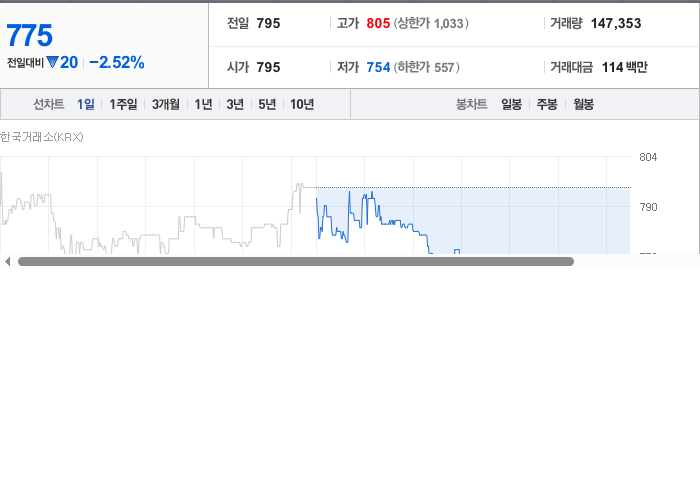Open the 10년 line chart
Screen dimensions: 700x490
pos(302,104)
